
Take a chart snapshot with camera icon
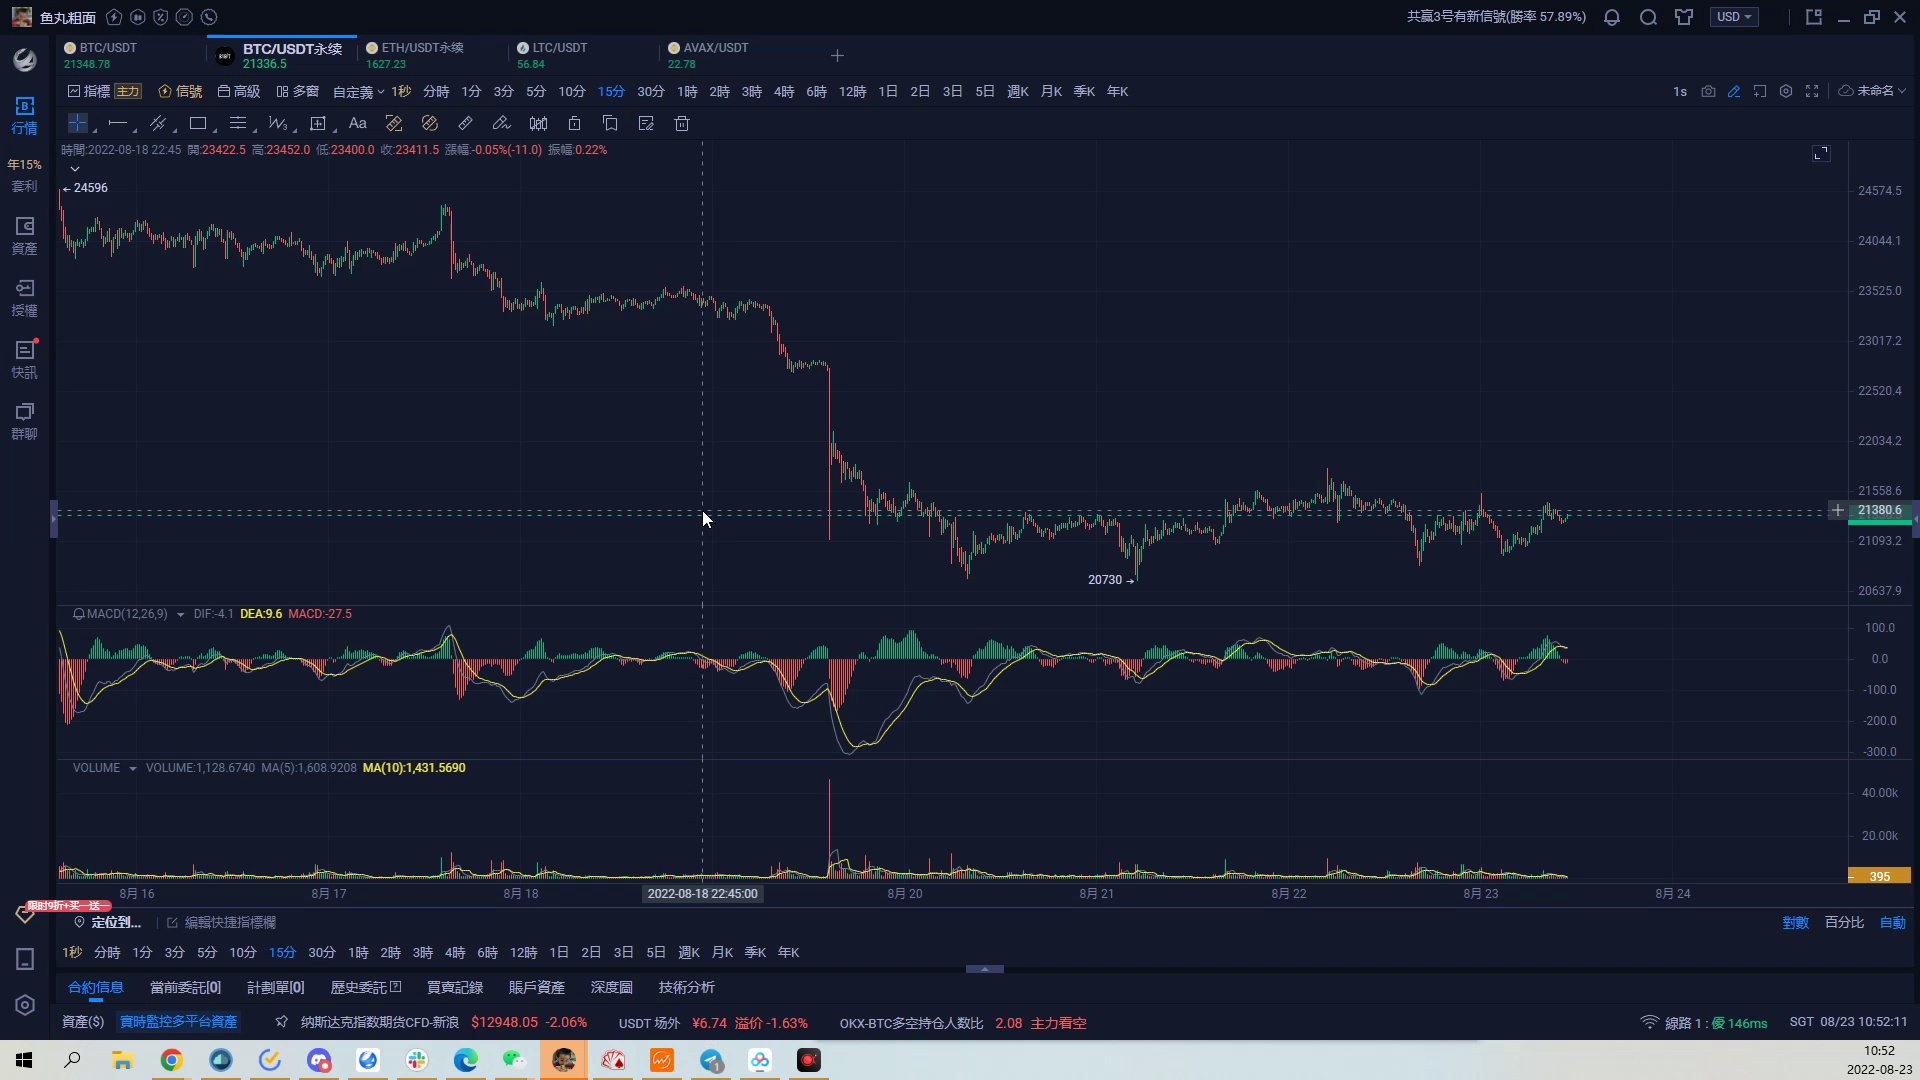[x=1708, y=91]
